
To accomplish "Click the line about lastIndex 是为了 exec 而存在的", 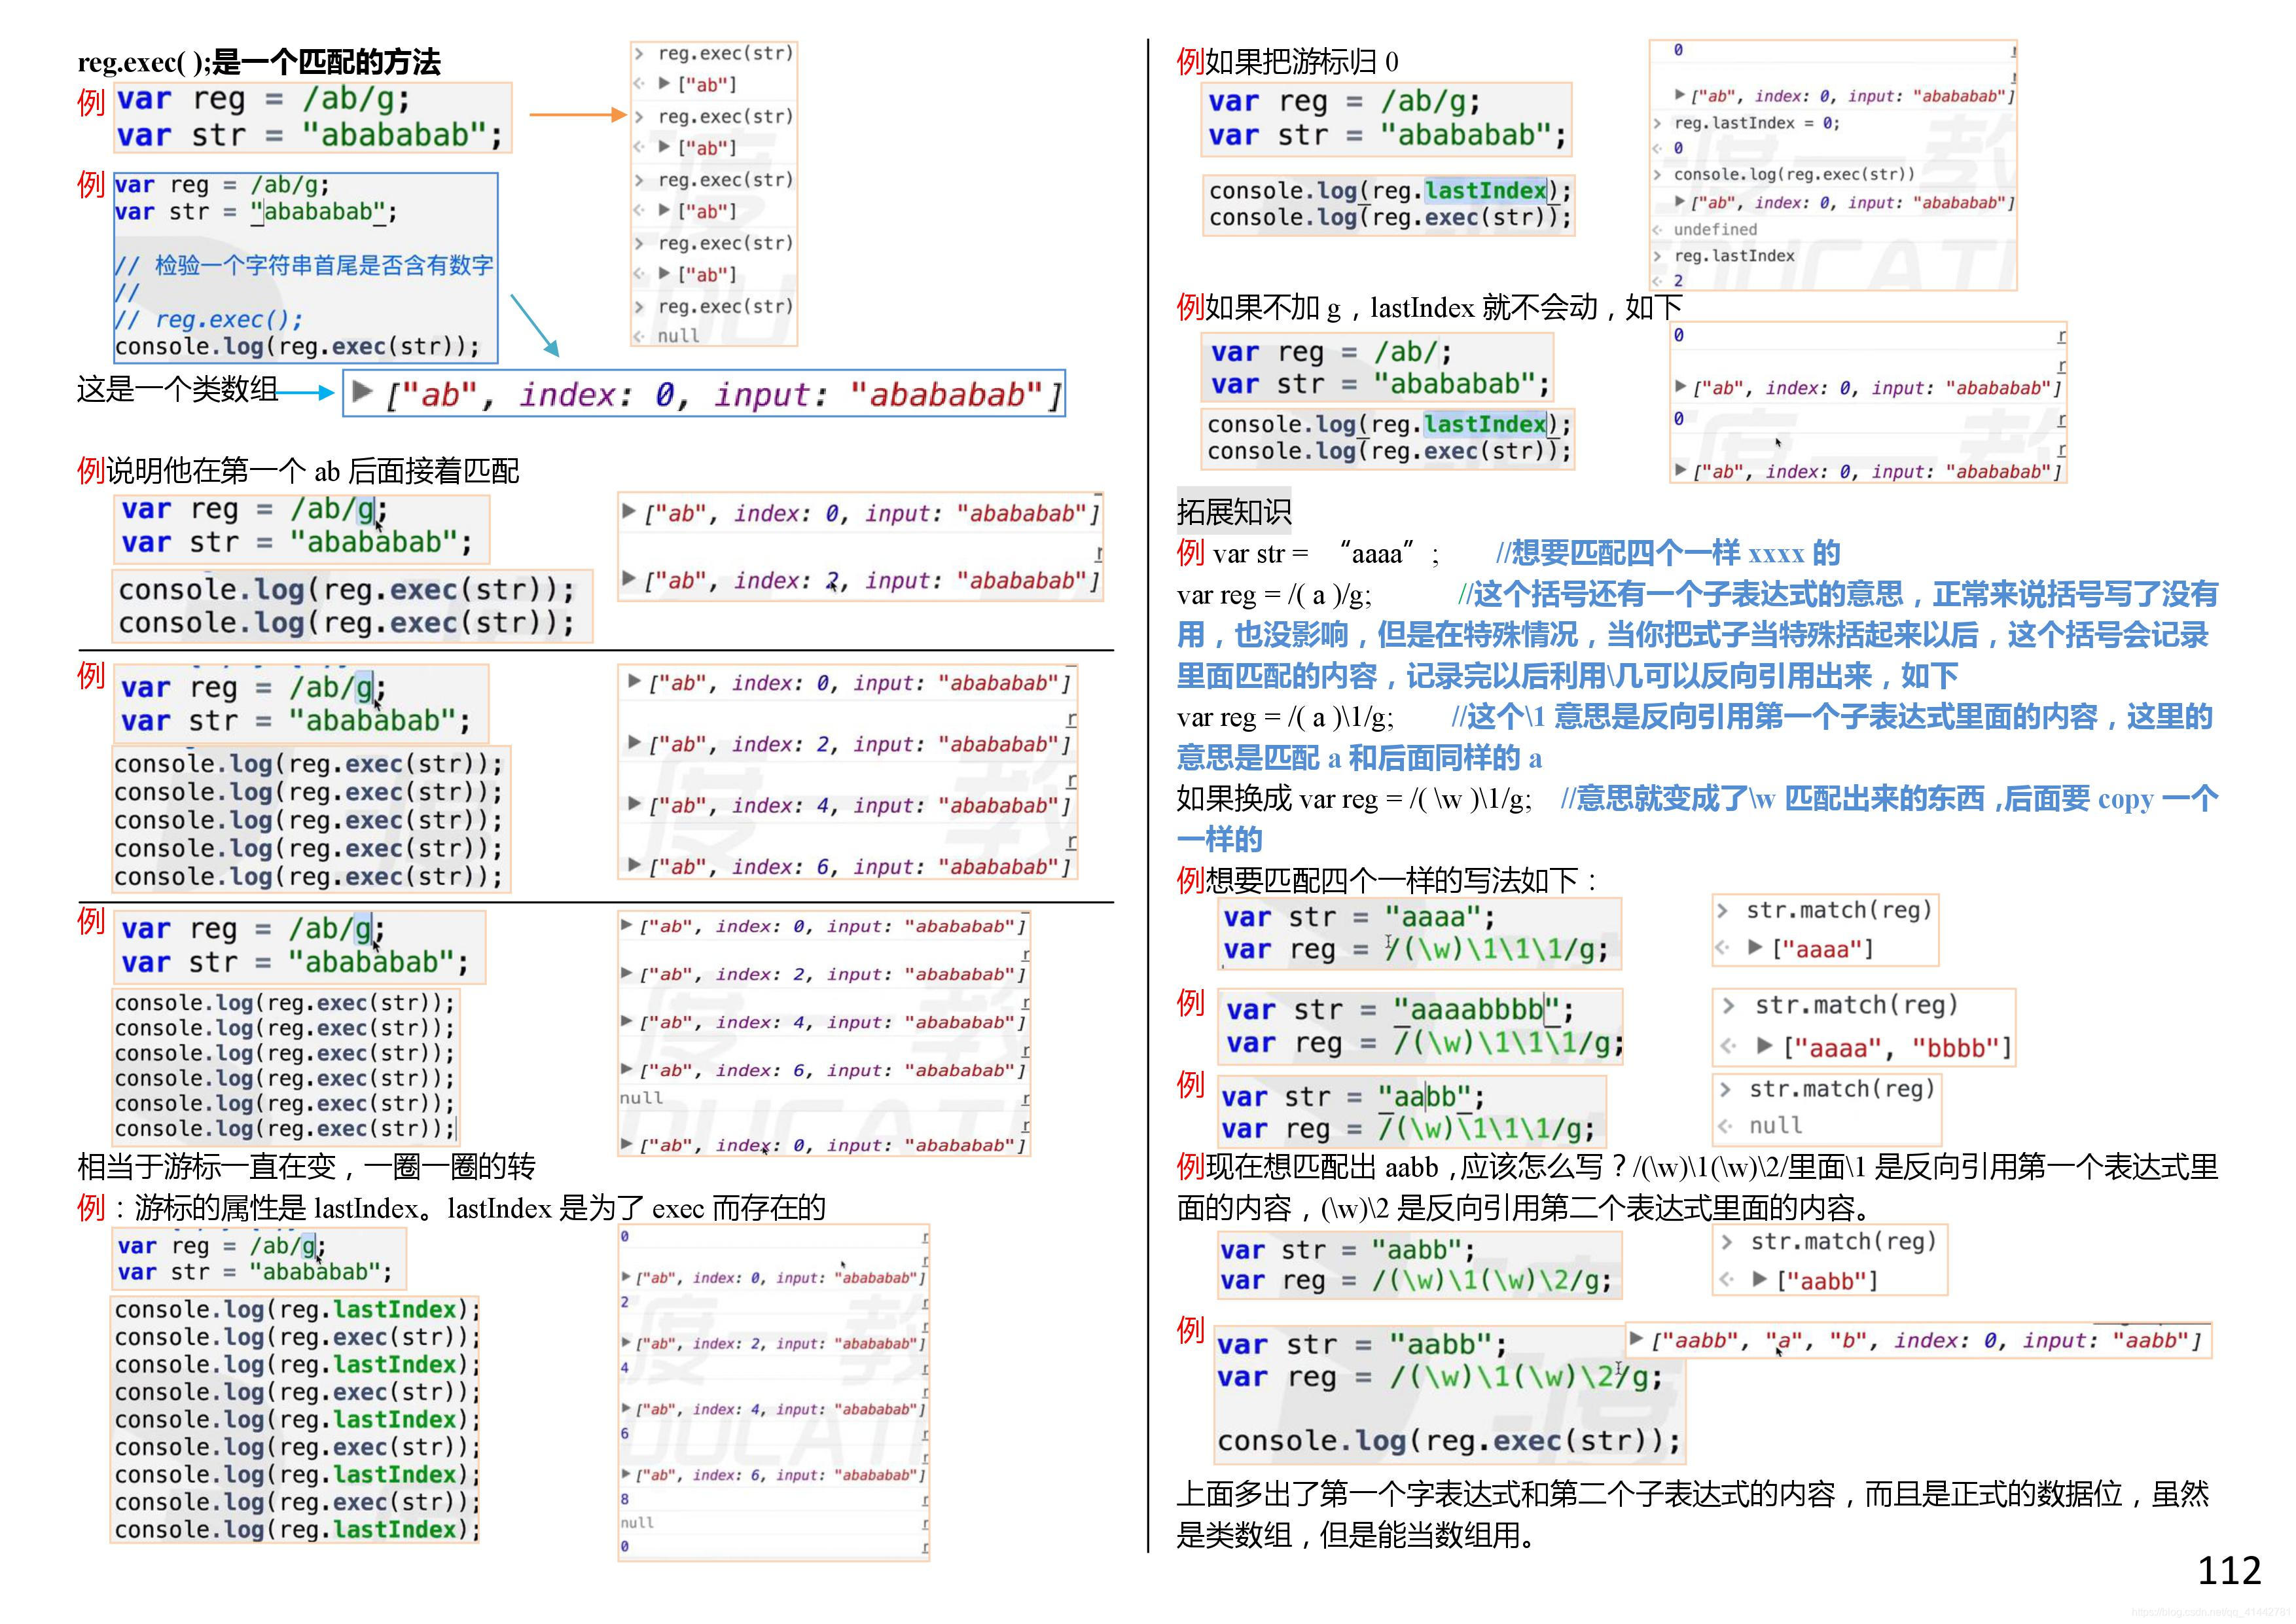I will [451, 1208].
